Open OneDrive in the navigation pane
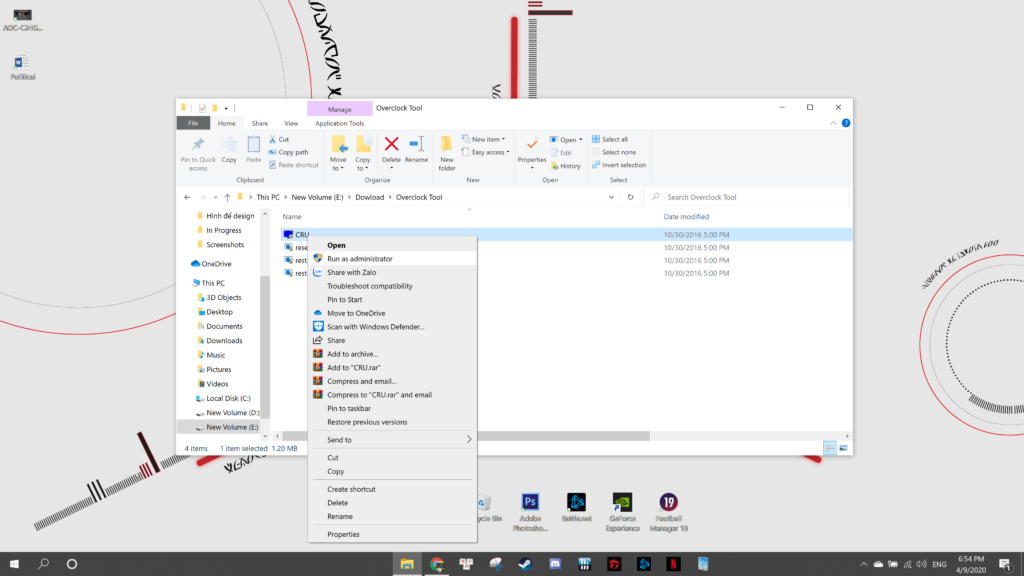Image resolution: width=1024 pixels, height=576 pixels. click(x=216, y=264)
